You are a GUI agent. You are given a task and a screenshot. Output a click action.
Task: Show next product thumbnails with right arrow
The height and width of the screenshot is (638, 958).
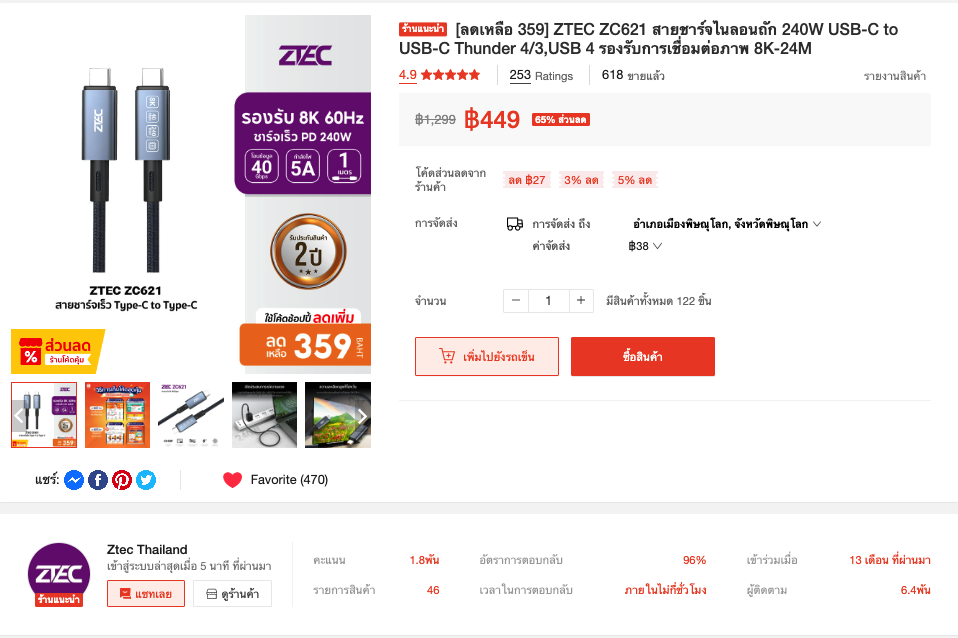tap(362, 416)
